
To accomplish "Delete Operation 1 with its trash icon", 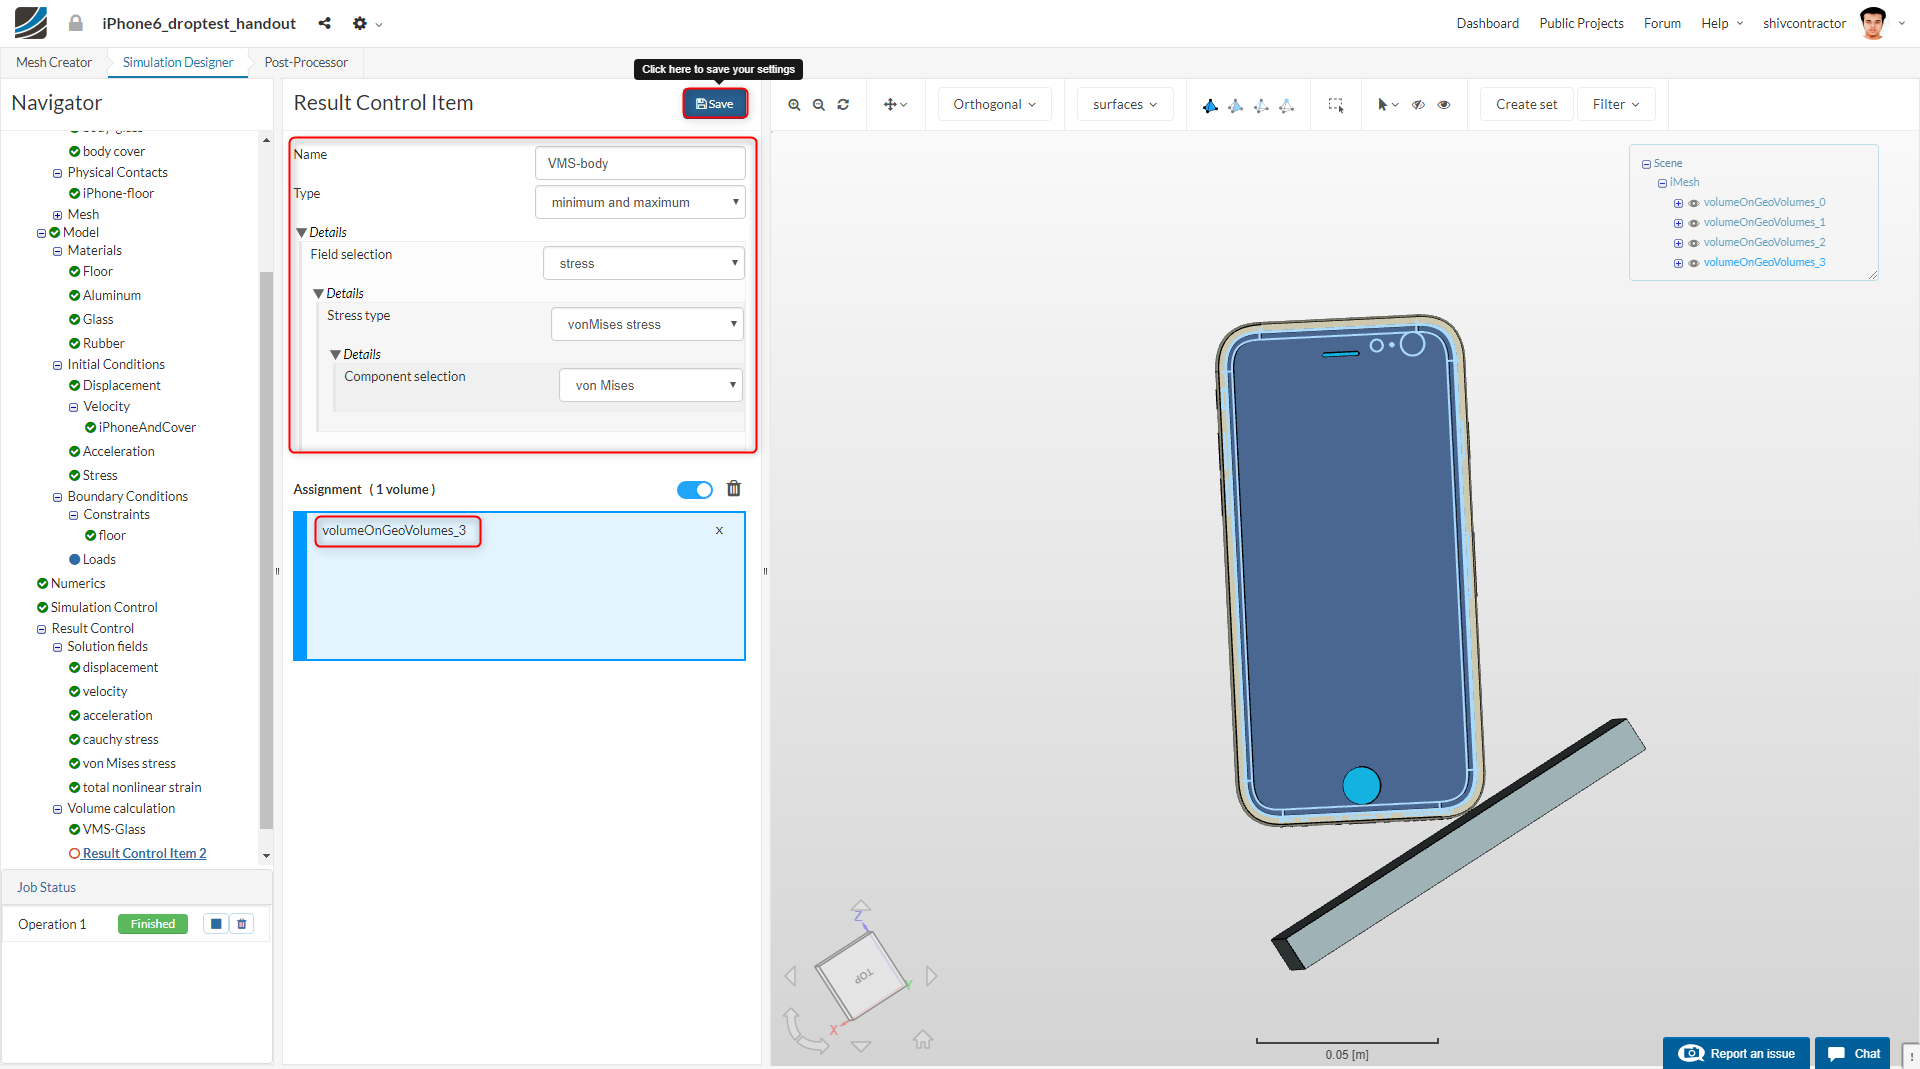I will point(242,924).
